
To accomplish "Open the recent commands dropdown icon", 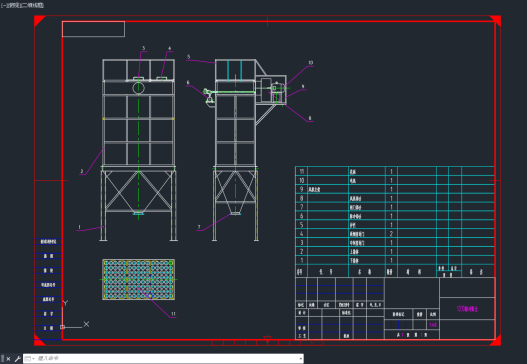I will coord(30,359).
